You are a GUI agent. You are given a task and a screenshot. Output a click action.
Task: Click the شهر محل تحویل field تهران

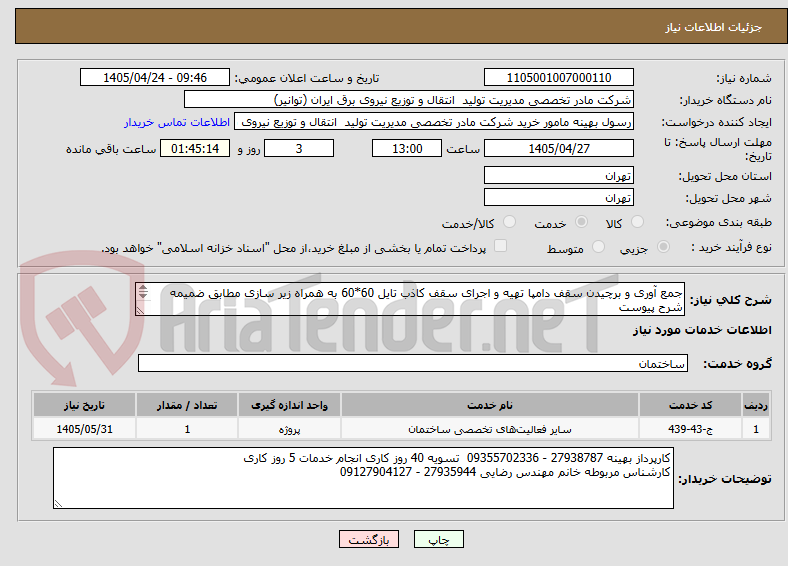(559, 198)
